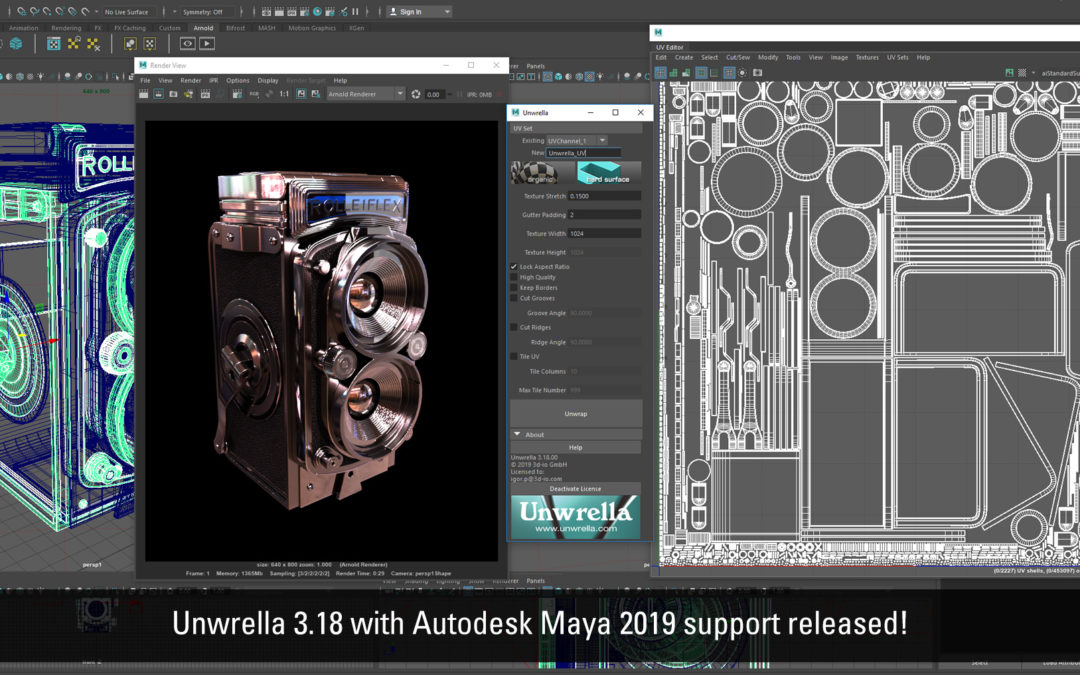Click the Texture Width value field
The image size is (1080, 675).
pos(605,233)
